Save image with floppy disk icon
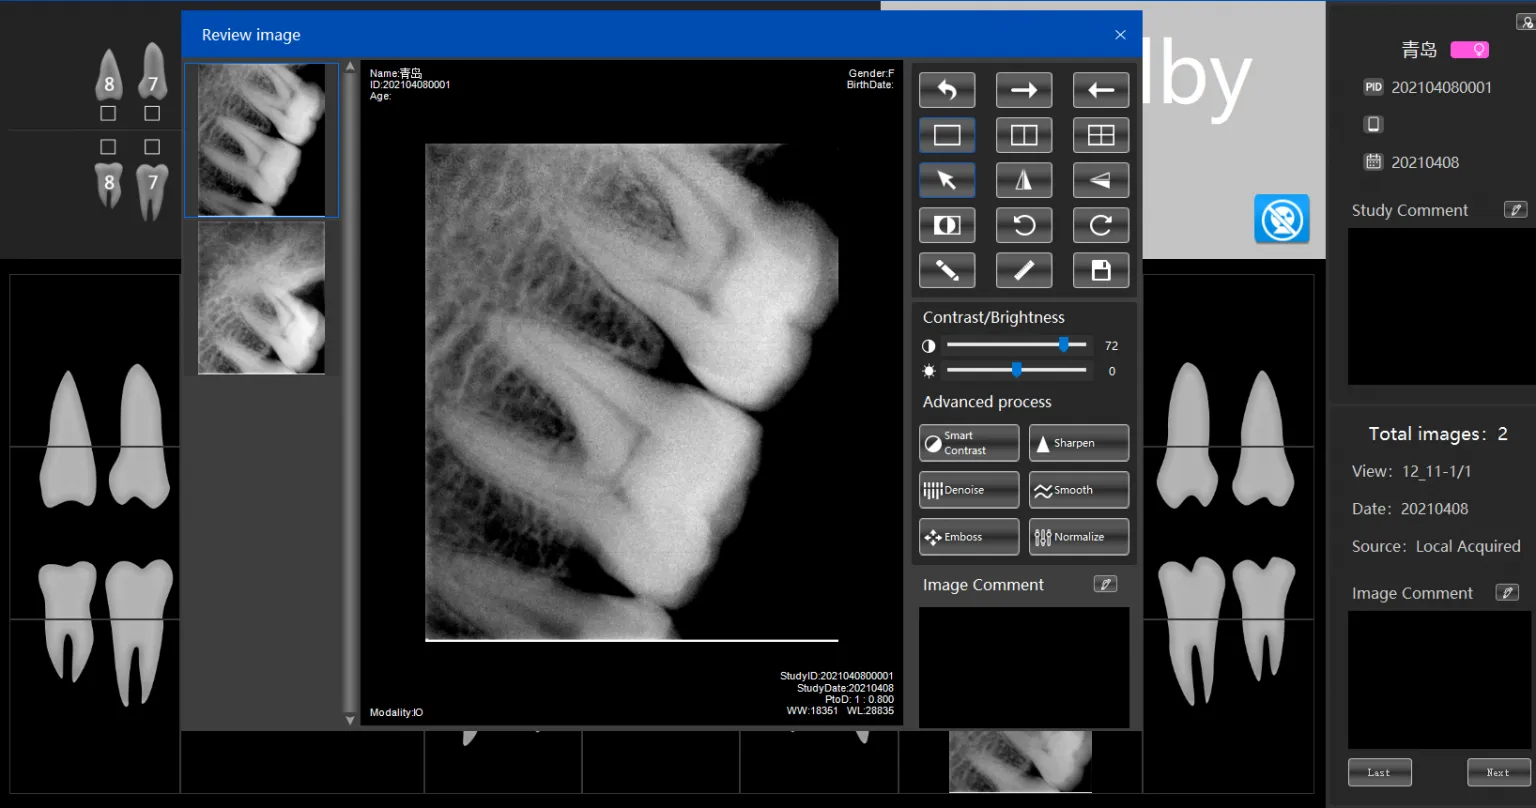Screen dimensions: 1536x808 [1100, 270]
